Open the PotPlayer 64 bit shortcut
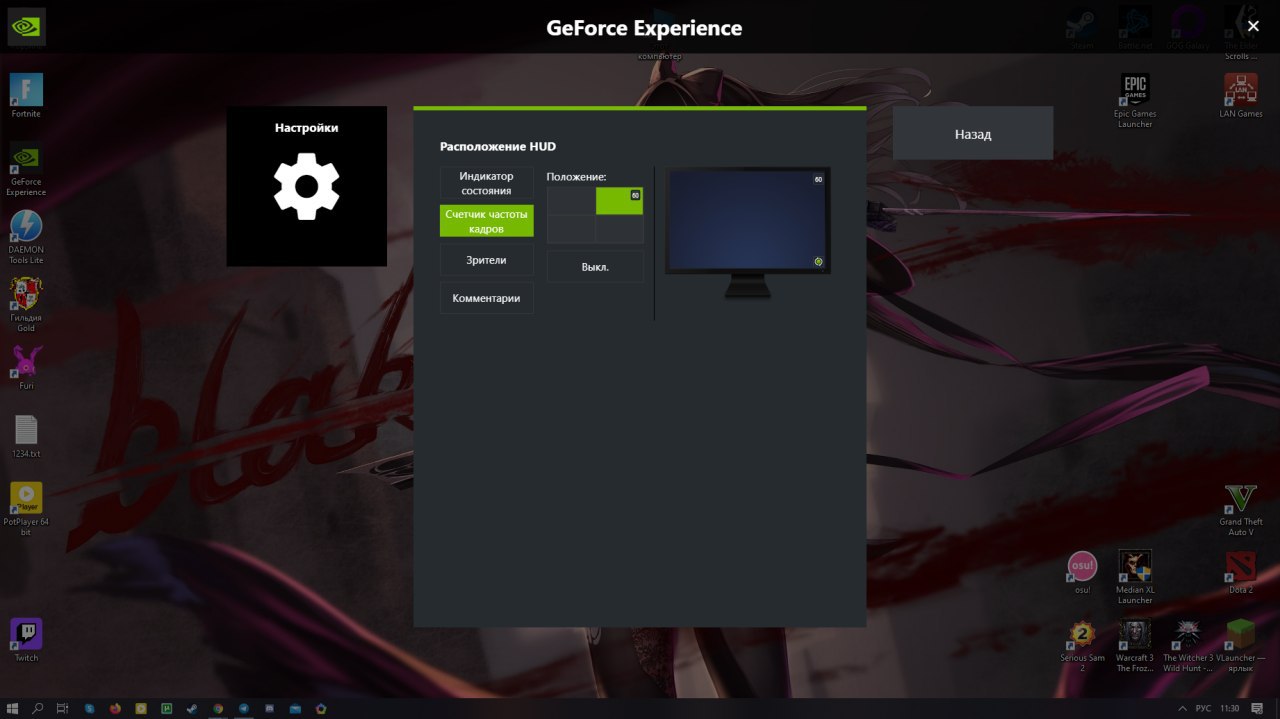Screen dimensions: 1280x719 (x=26, y=509)
